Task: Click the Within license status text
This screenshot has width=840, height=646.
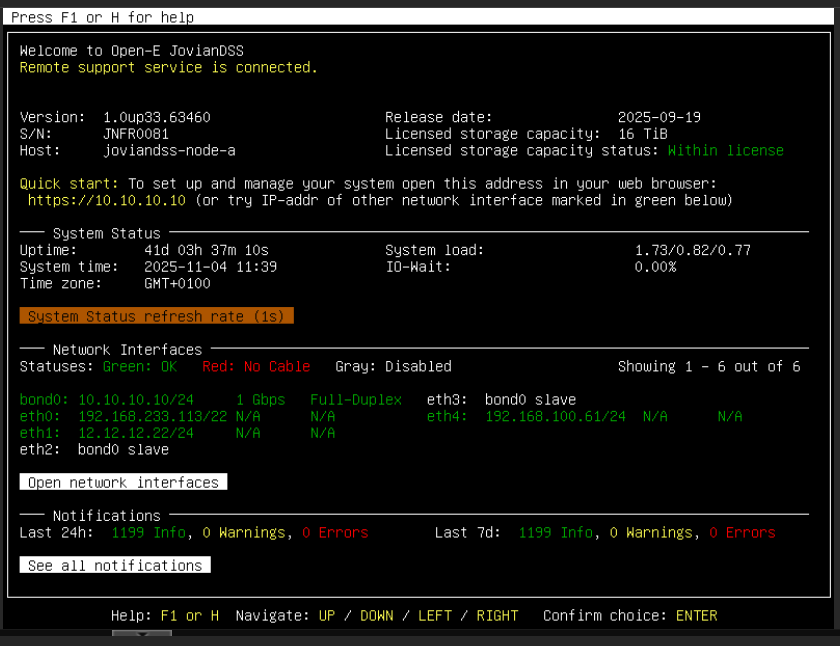Action: coord(725,150)
